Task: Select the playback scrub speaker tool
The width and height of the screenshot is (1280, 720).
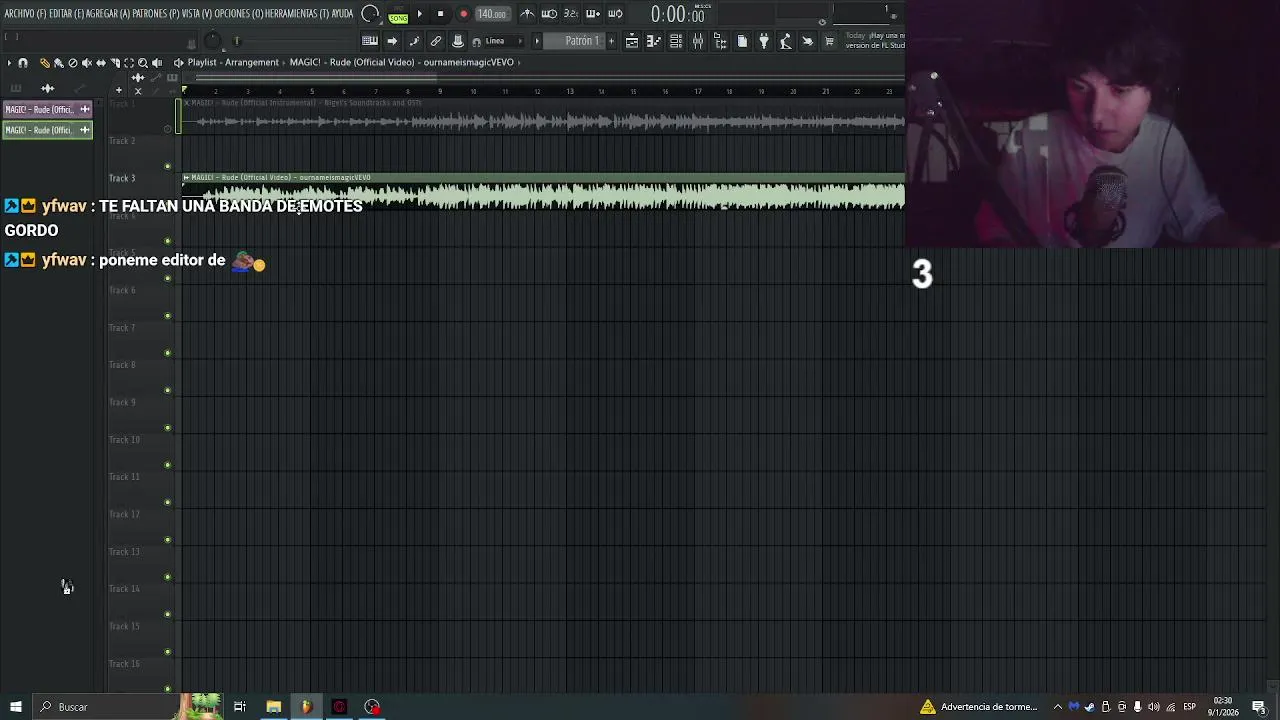Action: [x=156, y=63]
